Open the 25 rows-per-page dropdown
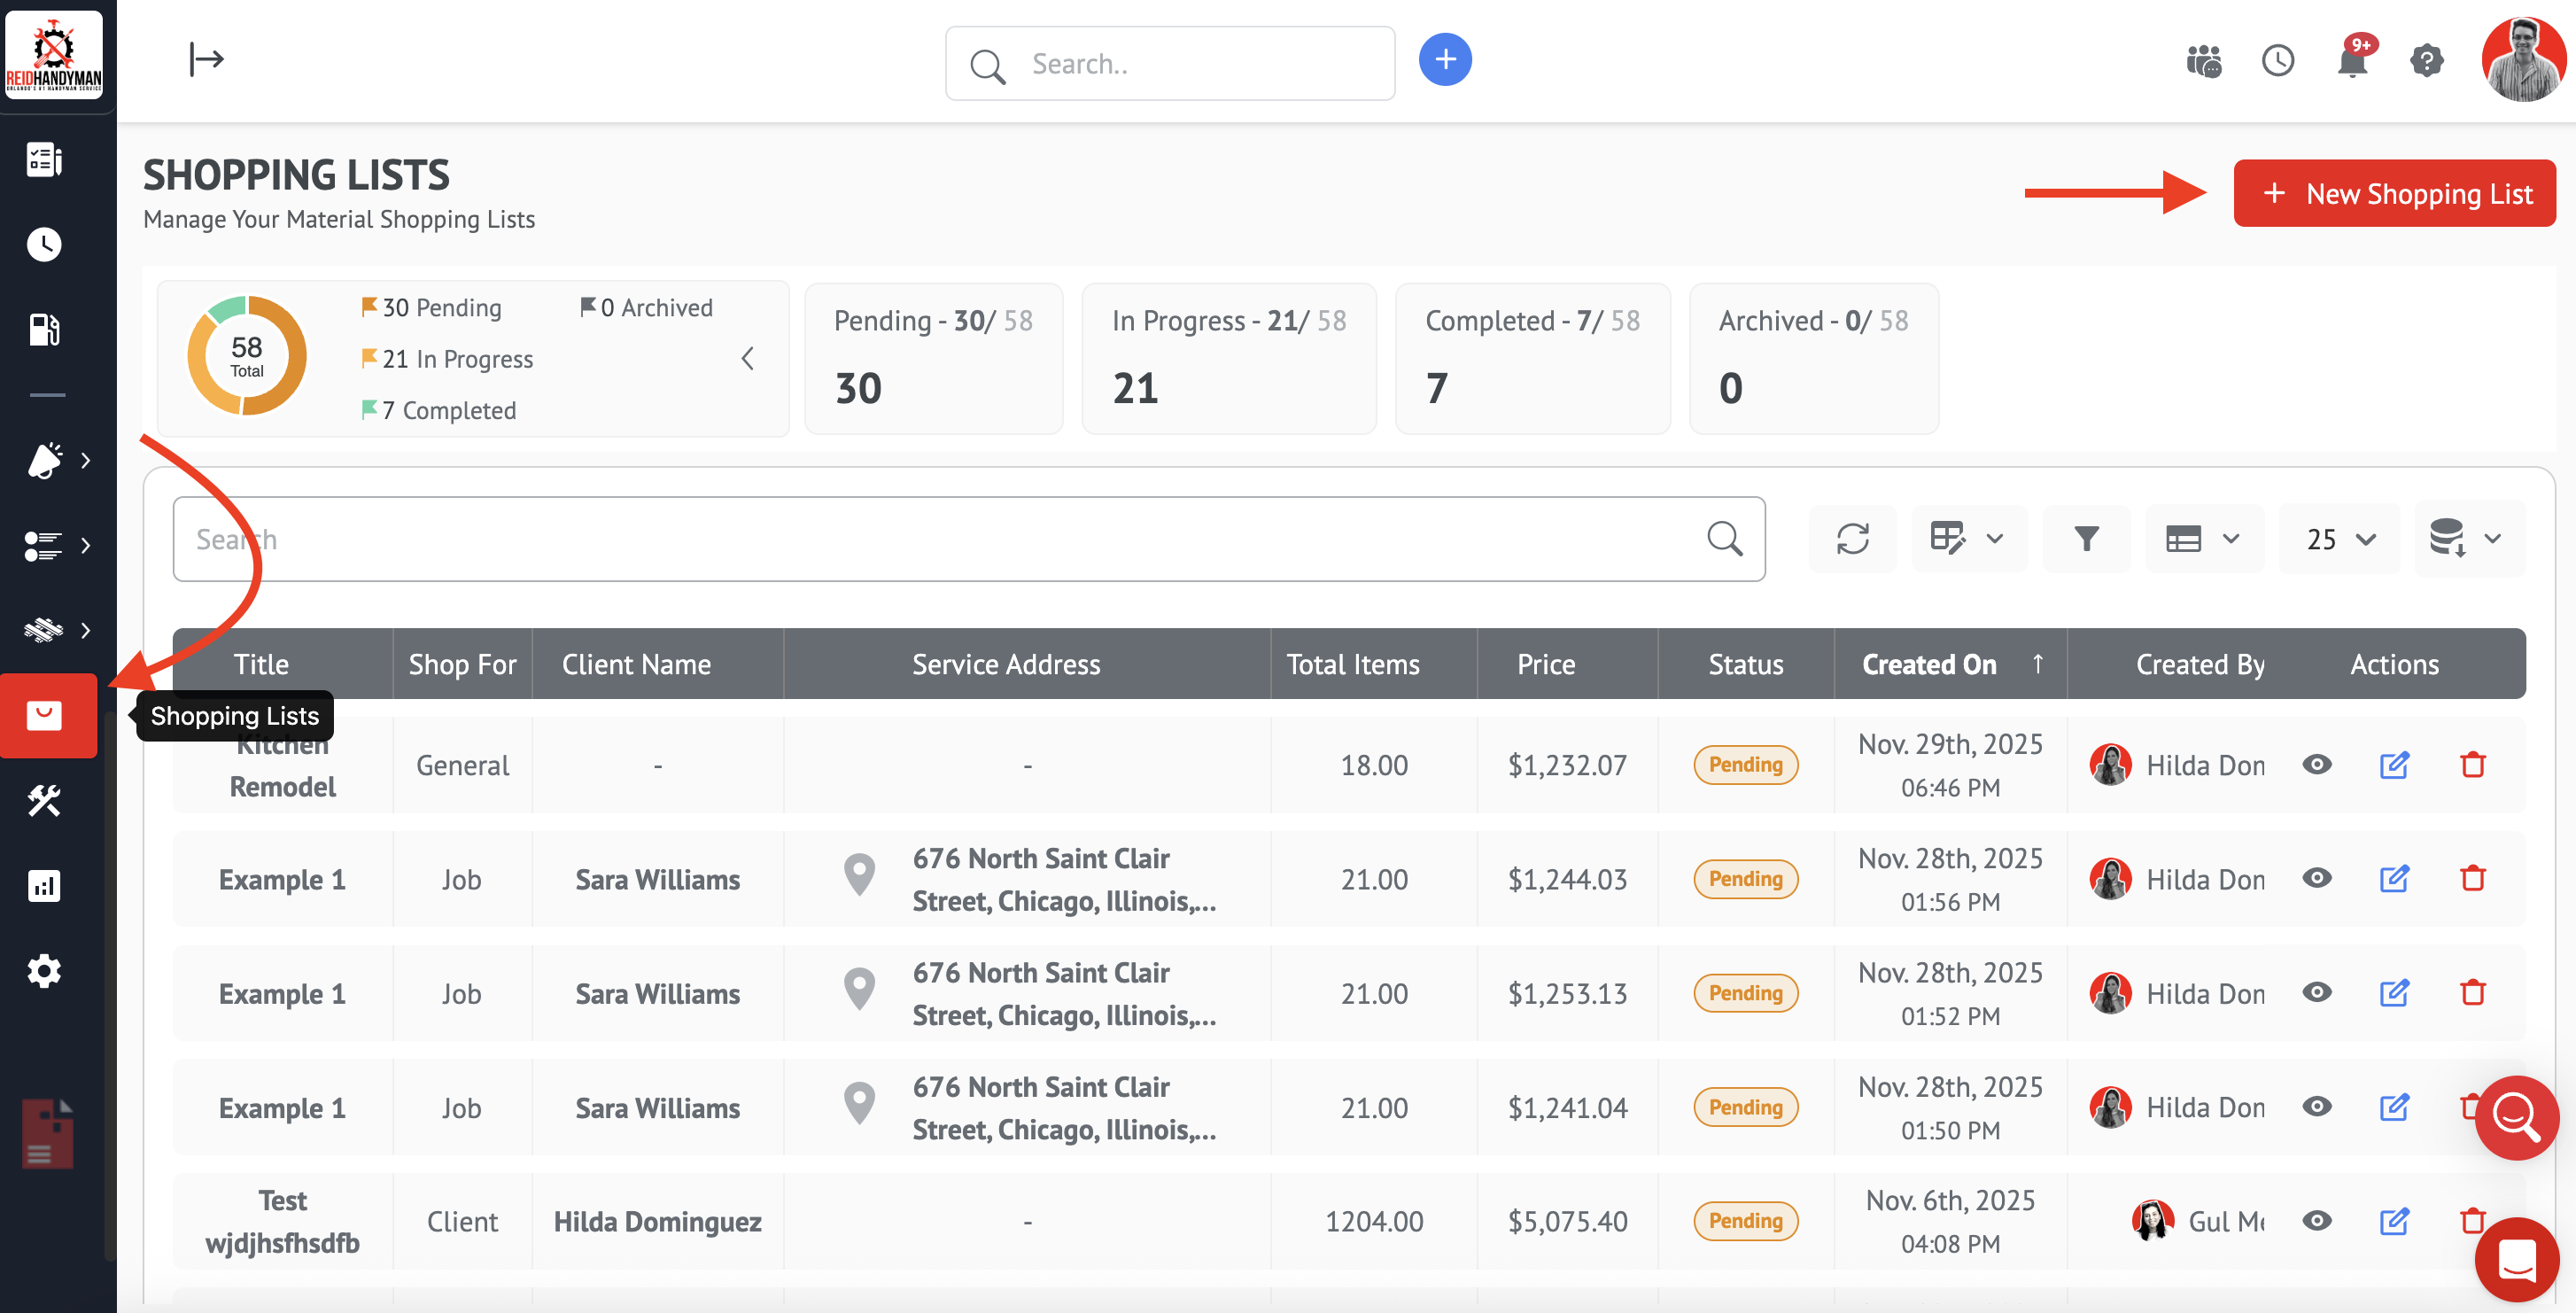The height and width of the screenshot is (1313, 2576). click(x=2339, y=540)
